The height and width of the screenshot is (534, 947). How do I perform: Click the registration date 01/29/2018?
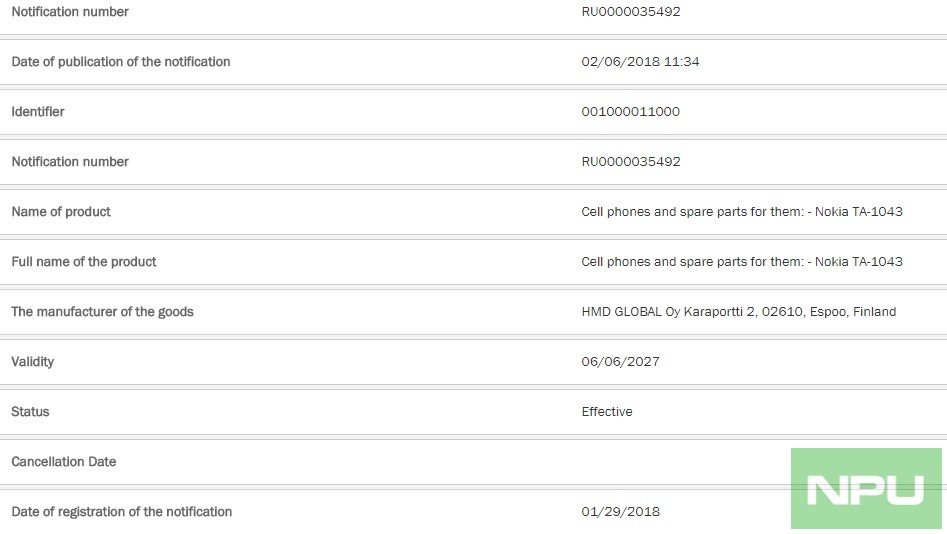620,512
